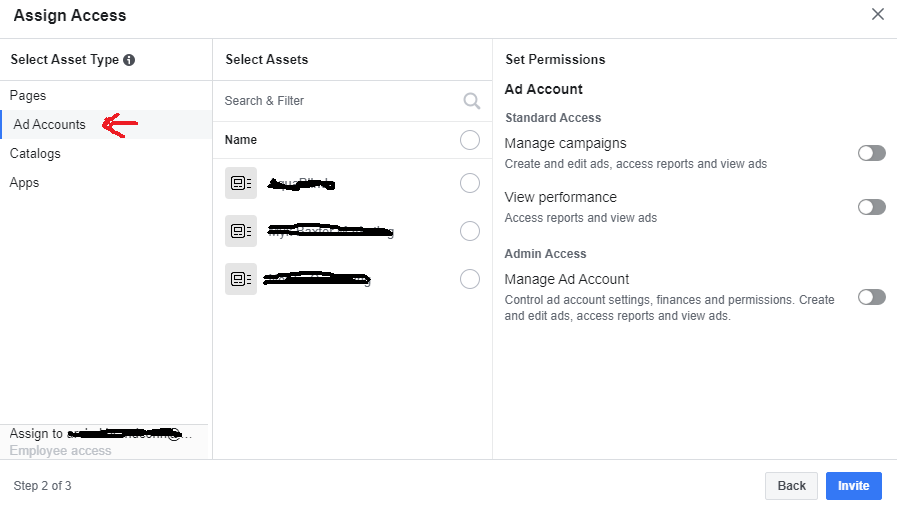This screenshot has height=509, width=897.
Task: Choose Ad Accounts asset type
Action: (x=49, y=125)
